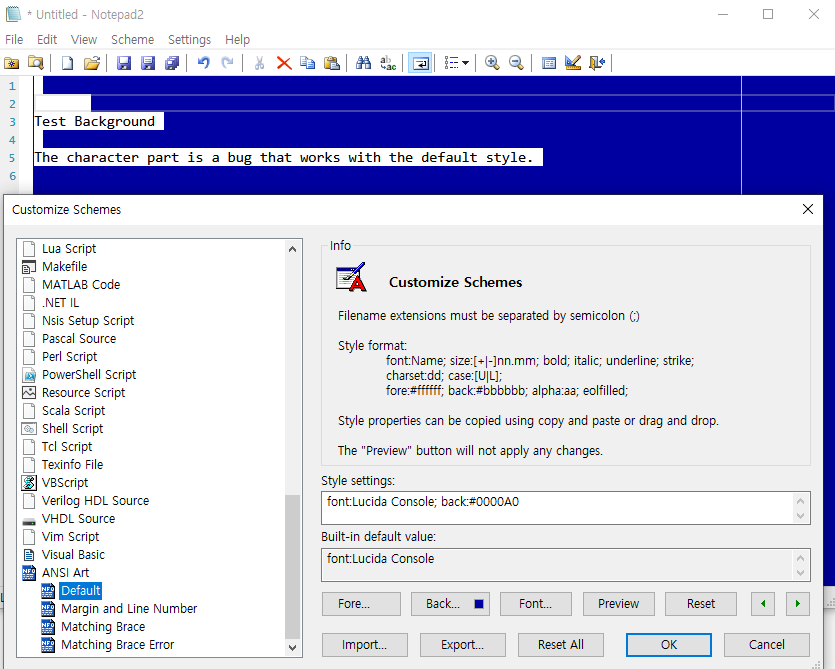Select VHDL Source in scheme list
The height and width of the screenshot is (669, 835).
(x=78, y=519)
